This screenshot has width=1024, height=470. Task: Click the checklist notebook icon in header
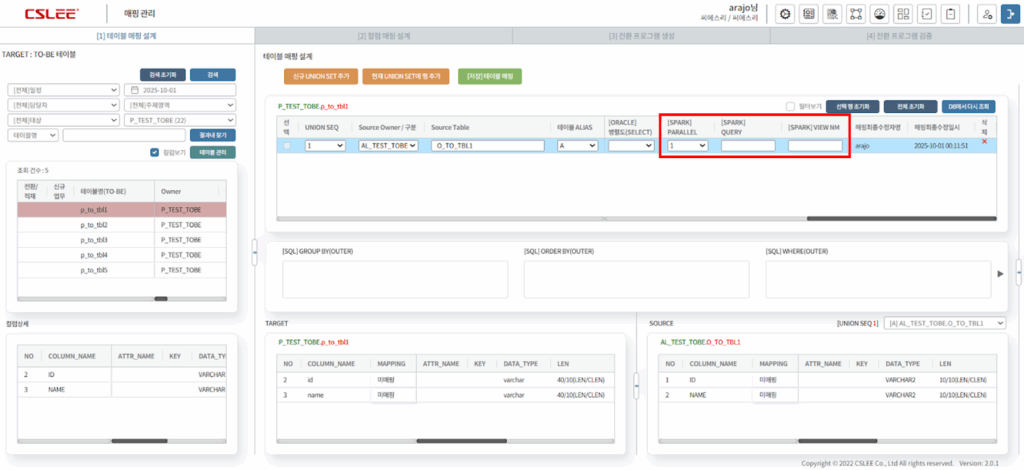pos(926,14)
